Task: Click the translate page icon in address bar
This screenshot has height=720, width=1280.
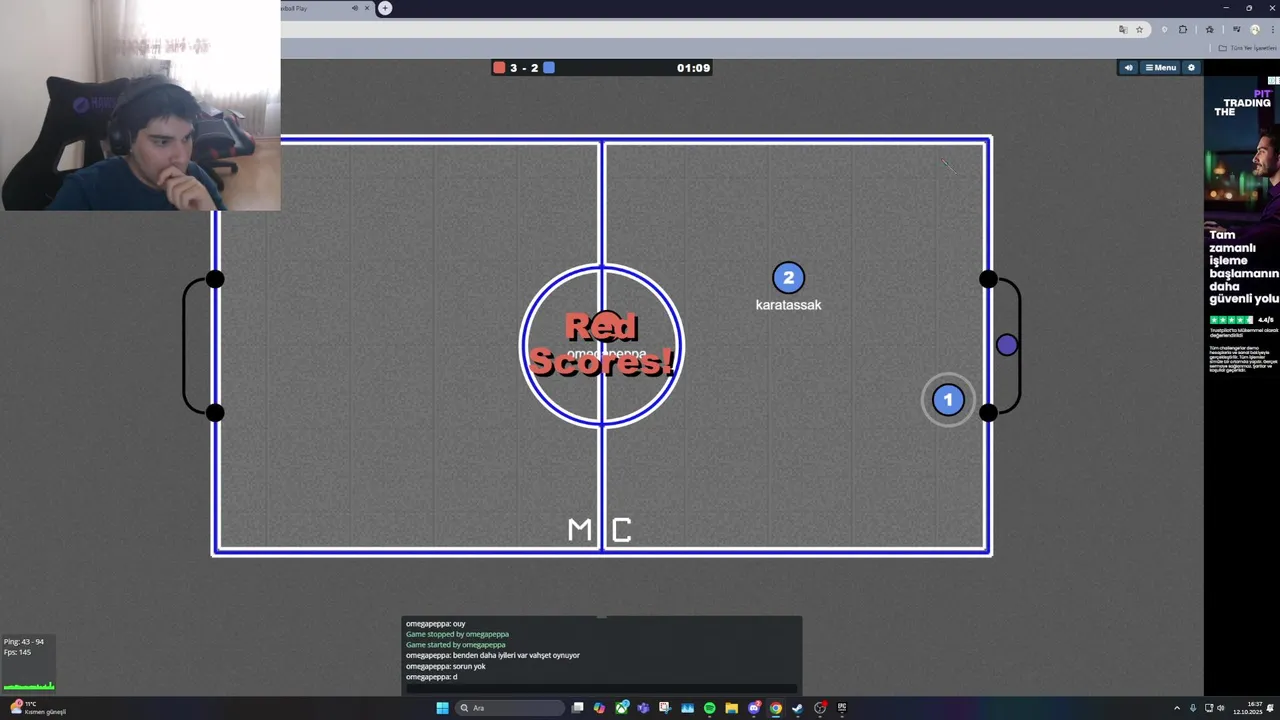Action: click(x=1123, y=30)
